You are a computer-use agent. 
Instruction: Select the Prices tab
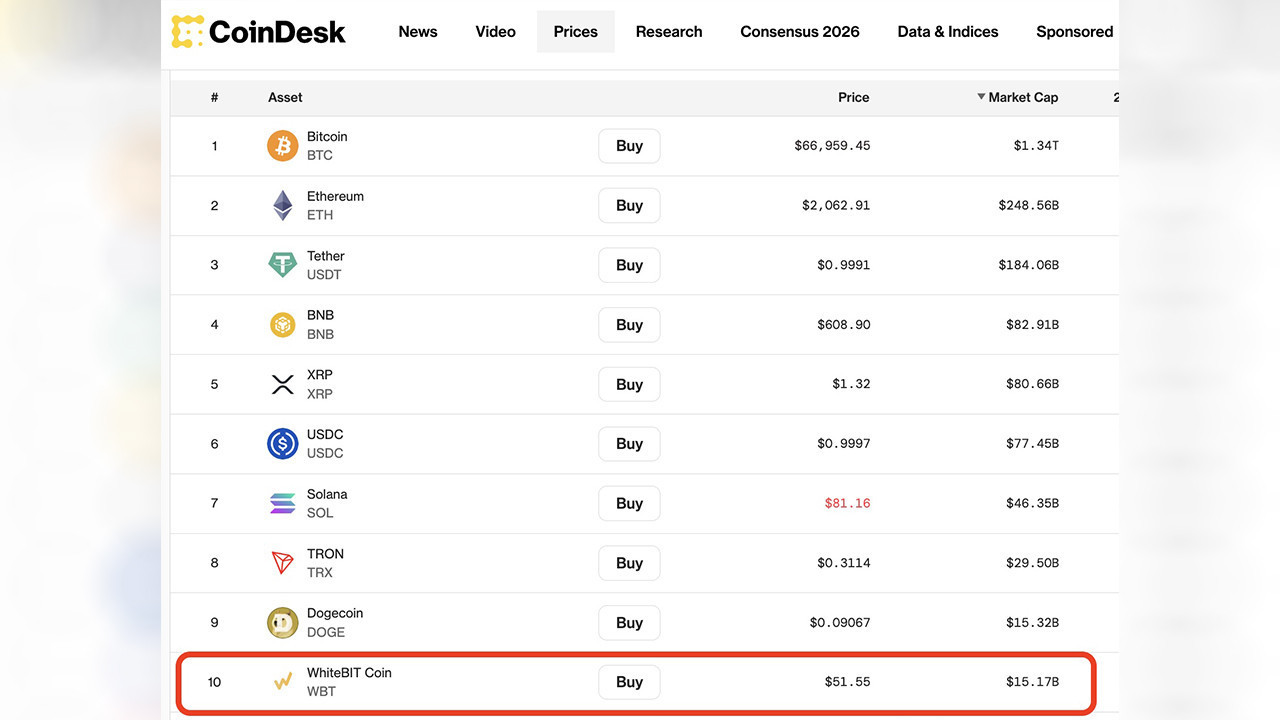pyautogui.click(x=575, y=31)
